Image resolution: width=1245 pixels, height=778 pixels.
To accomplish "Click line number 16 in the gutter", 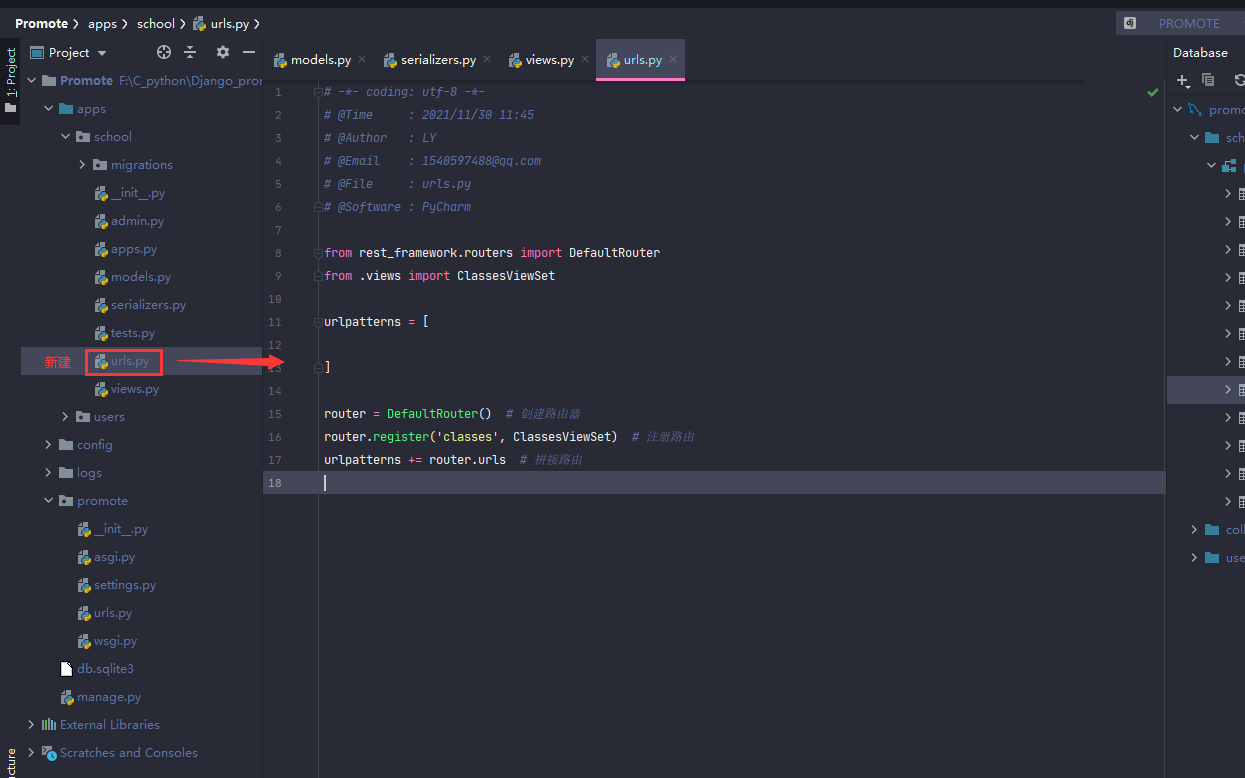I will [275, 437].
